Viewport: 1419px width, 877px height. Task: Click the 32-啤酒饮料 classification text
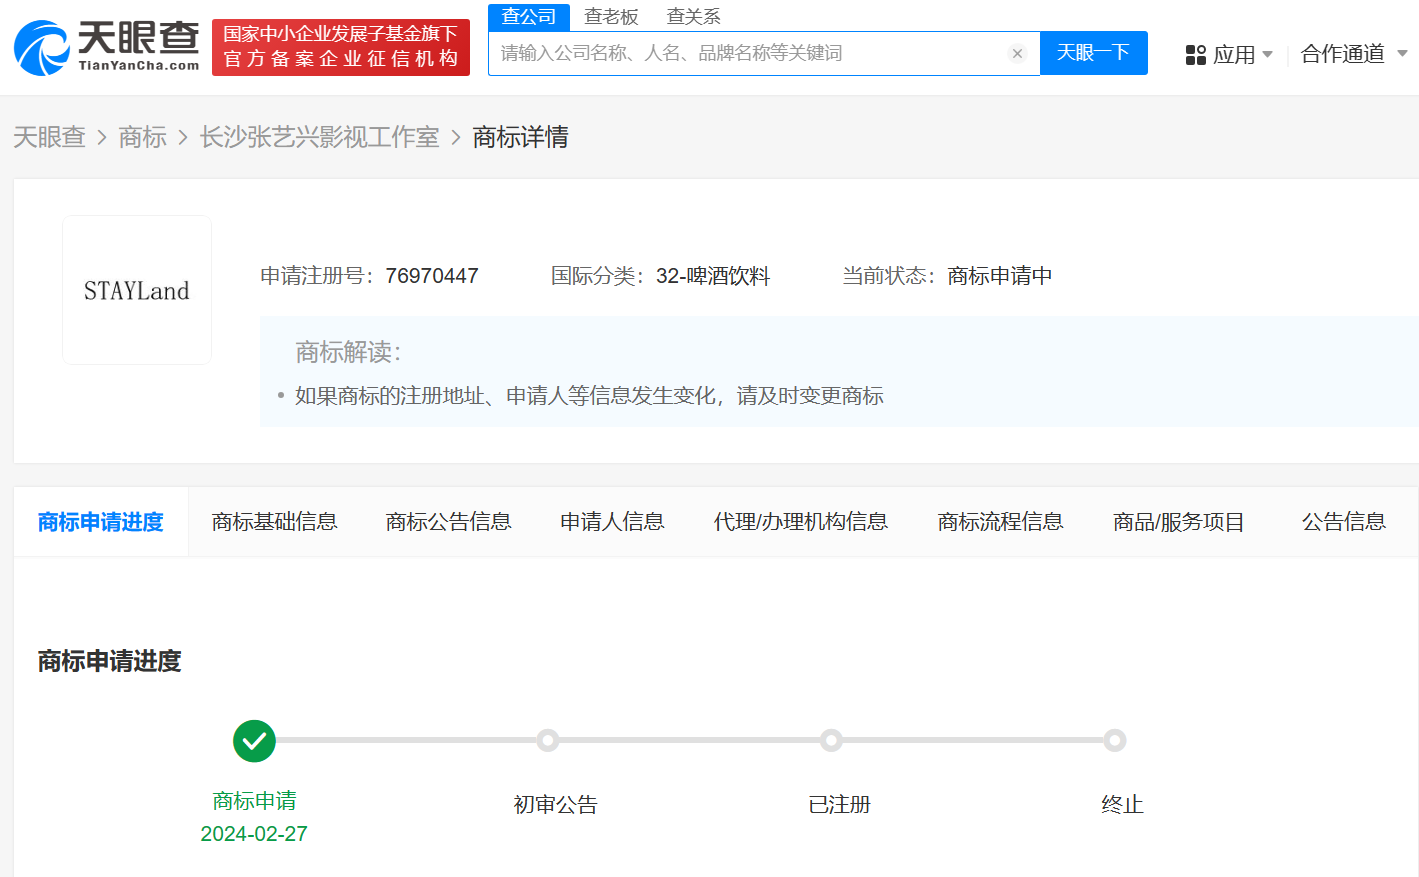pyautogui.click(x=713, y=276)
